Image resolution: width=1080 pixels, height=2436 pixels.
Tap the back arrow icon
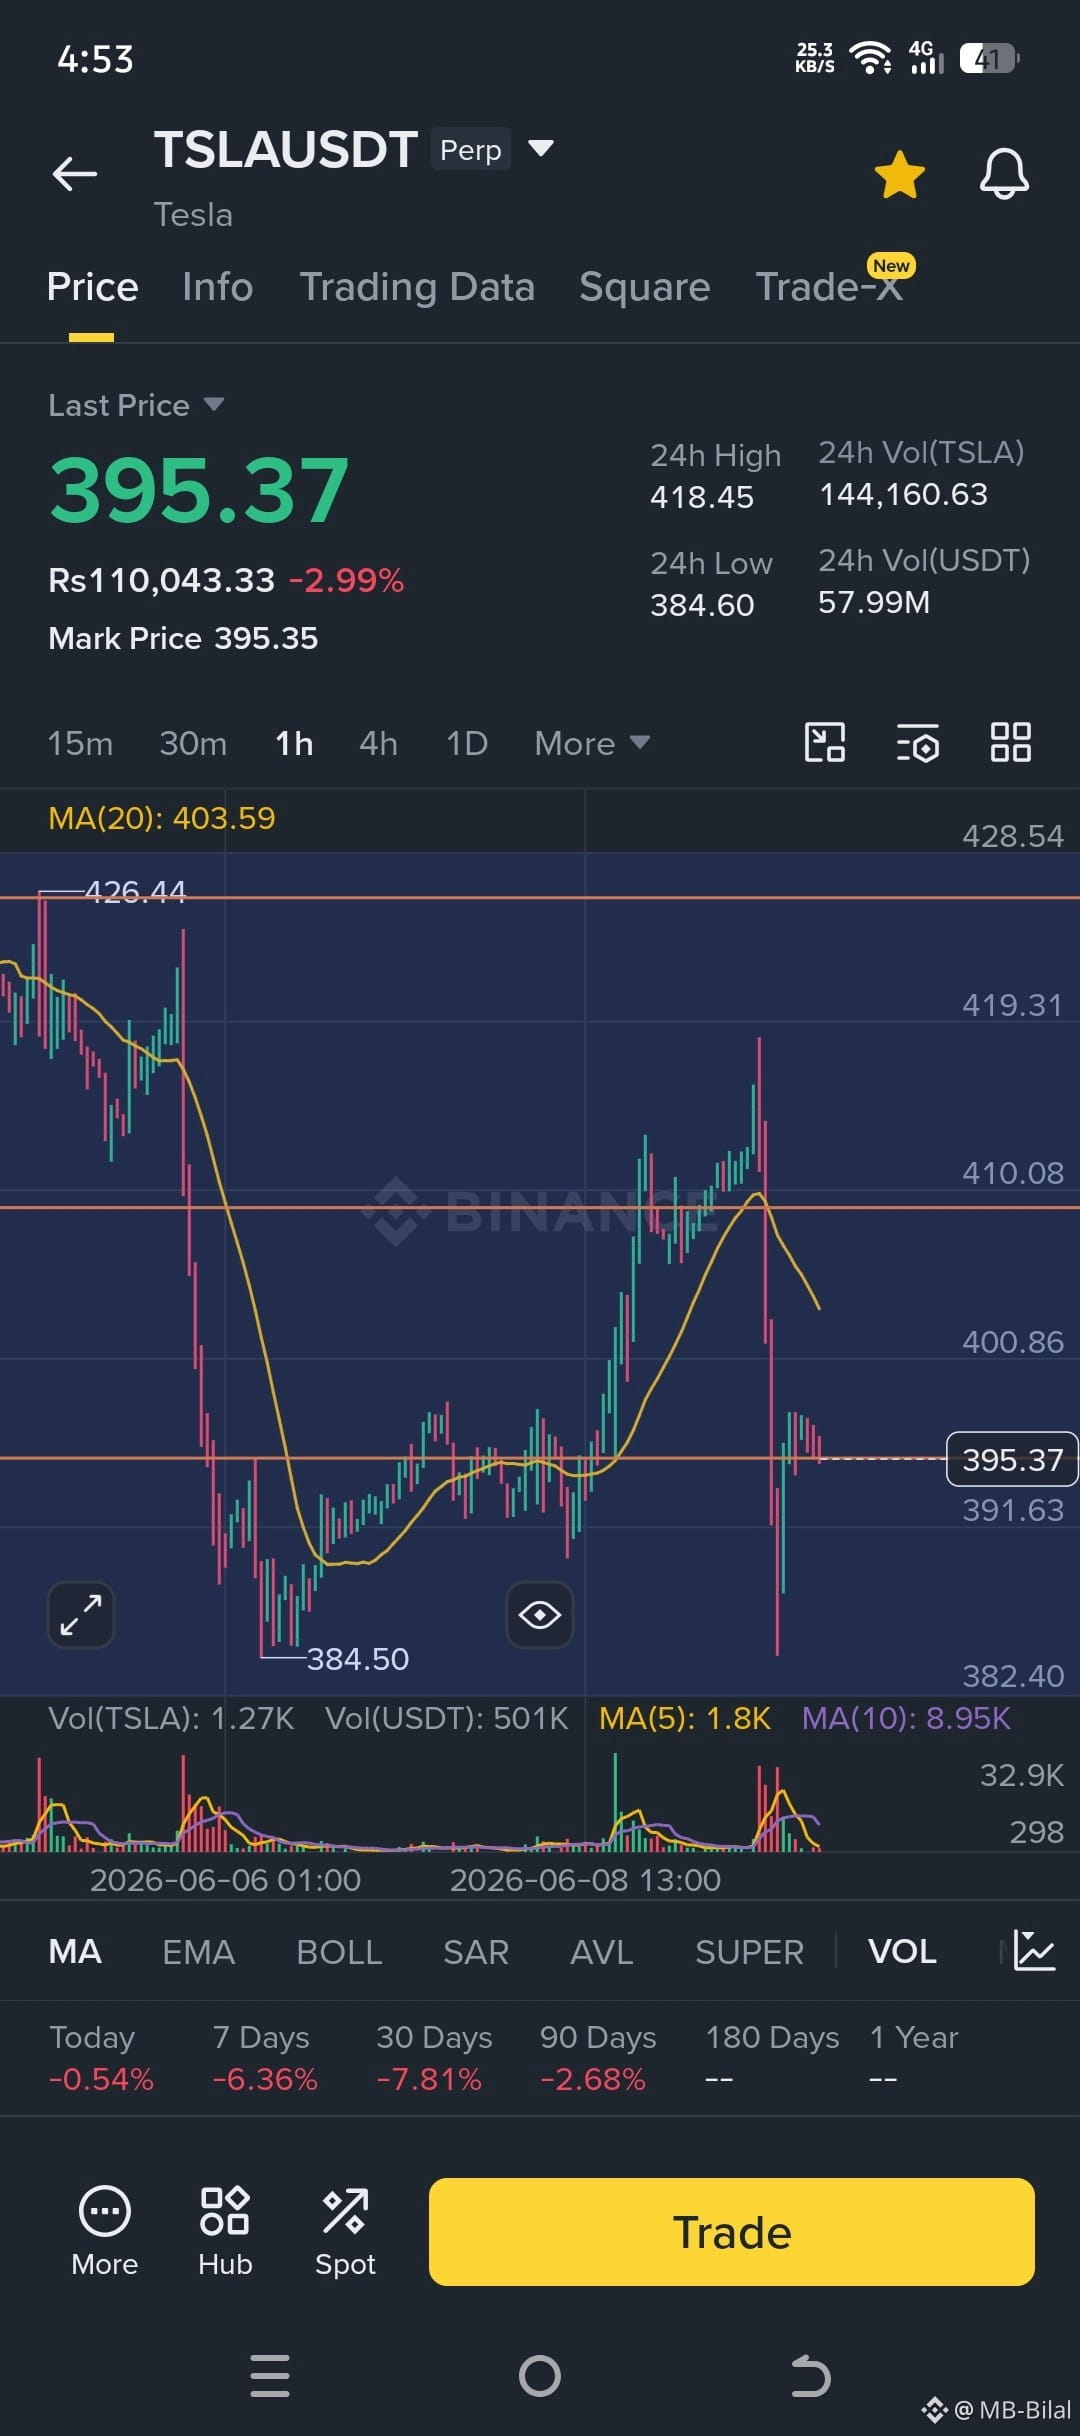[x=75, y=173]
